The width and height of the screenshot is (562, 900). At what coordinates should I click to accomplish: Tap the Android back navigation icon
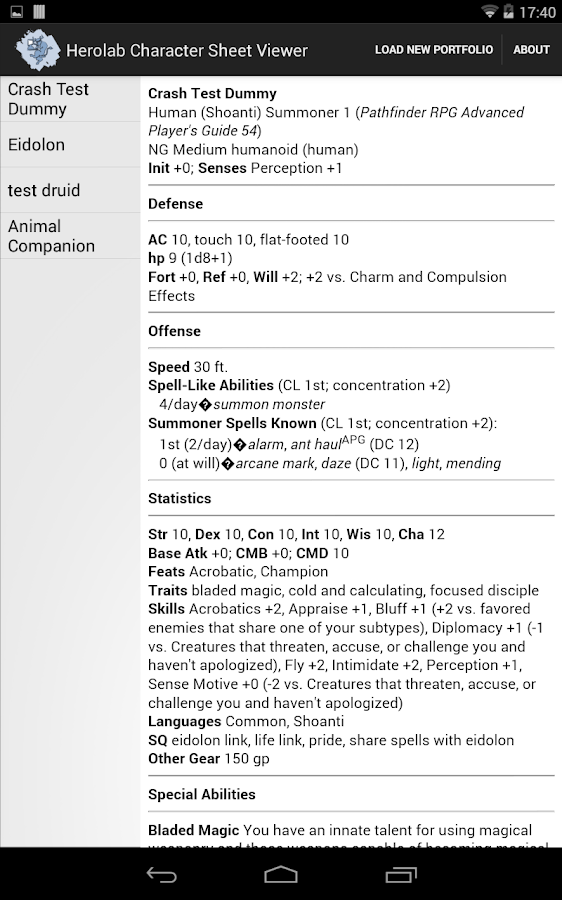click(x=161, y=874)
